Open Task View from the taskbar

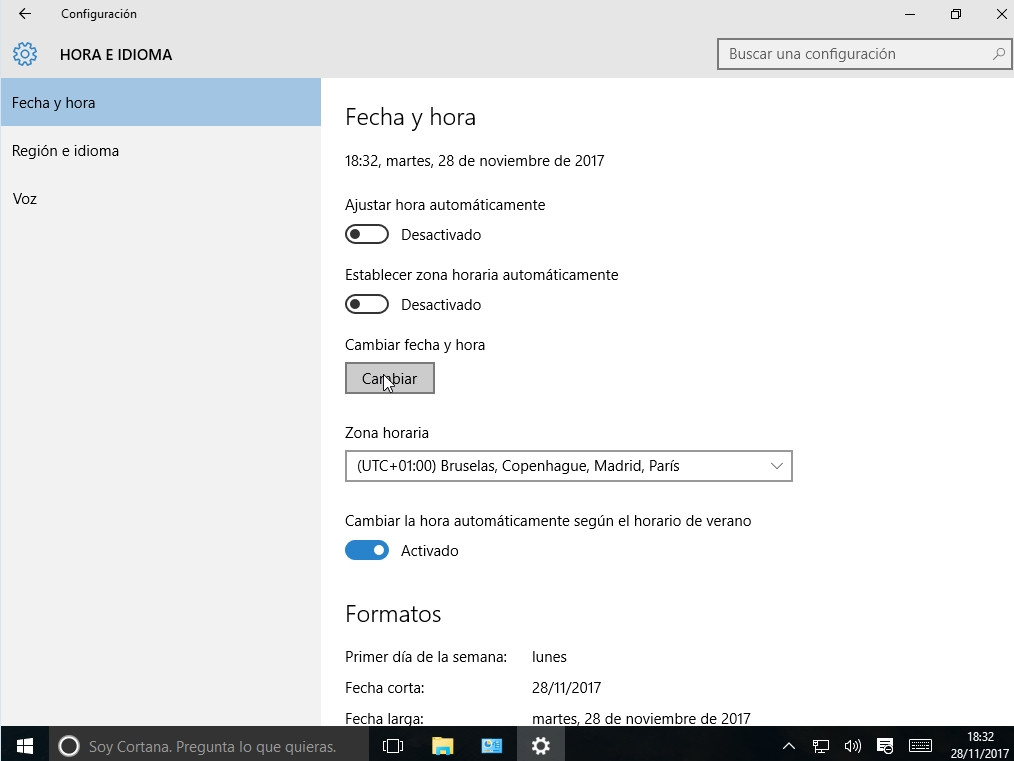coord(393,745)
